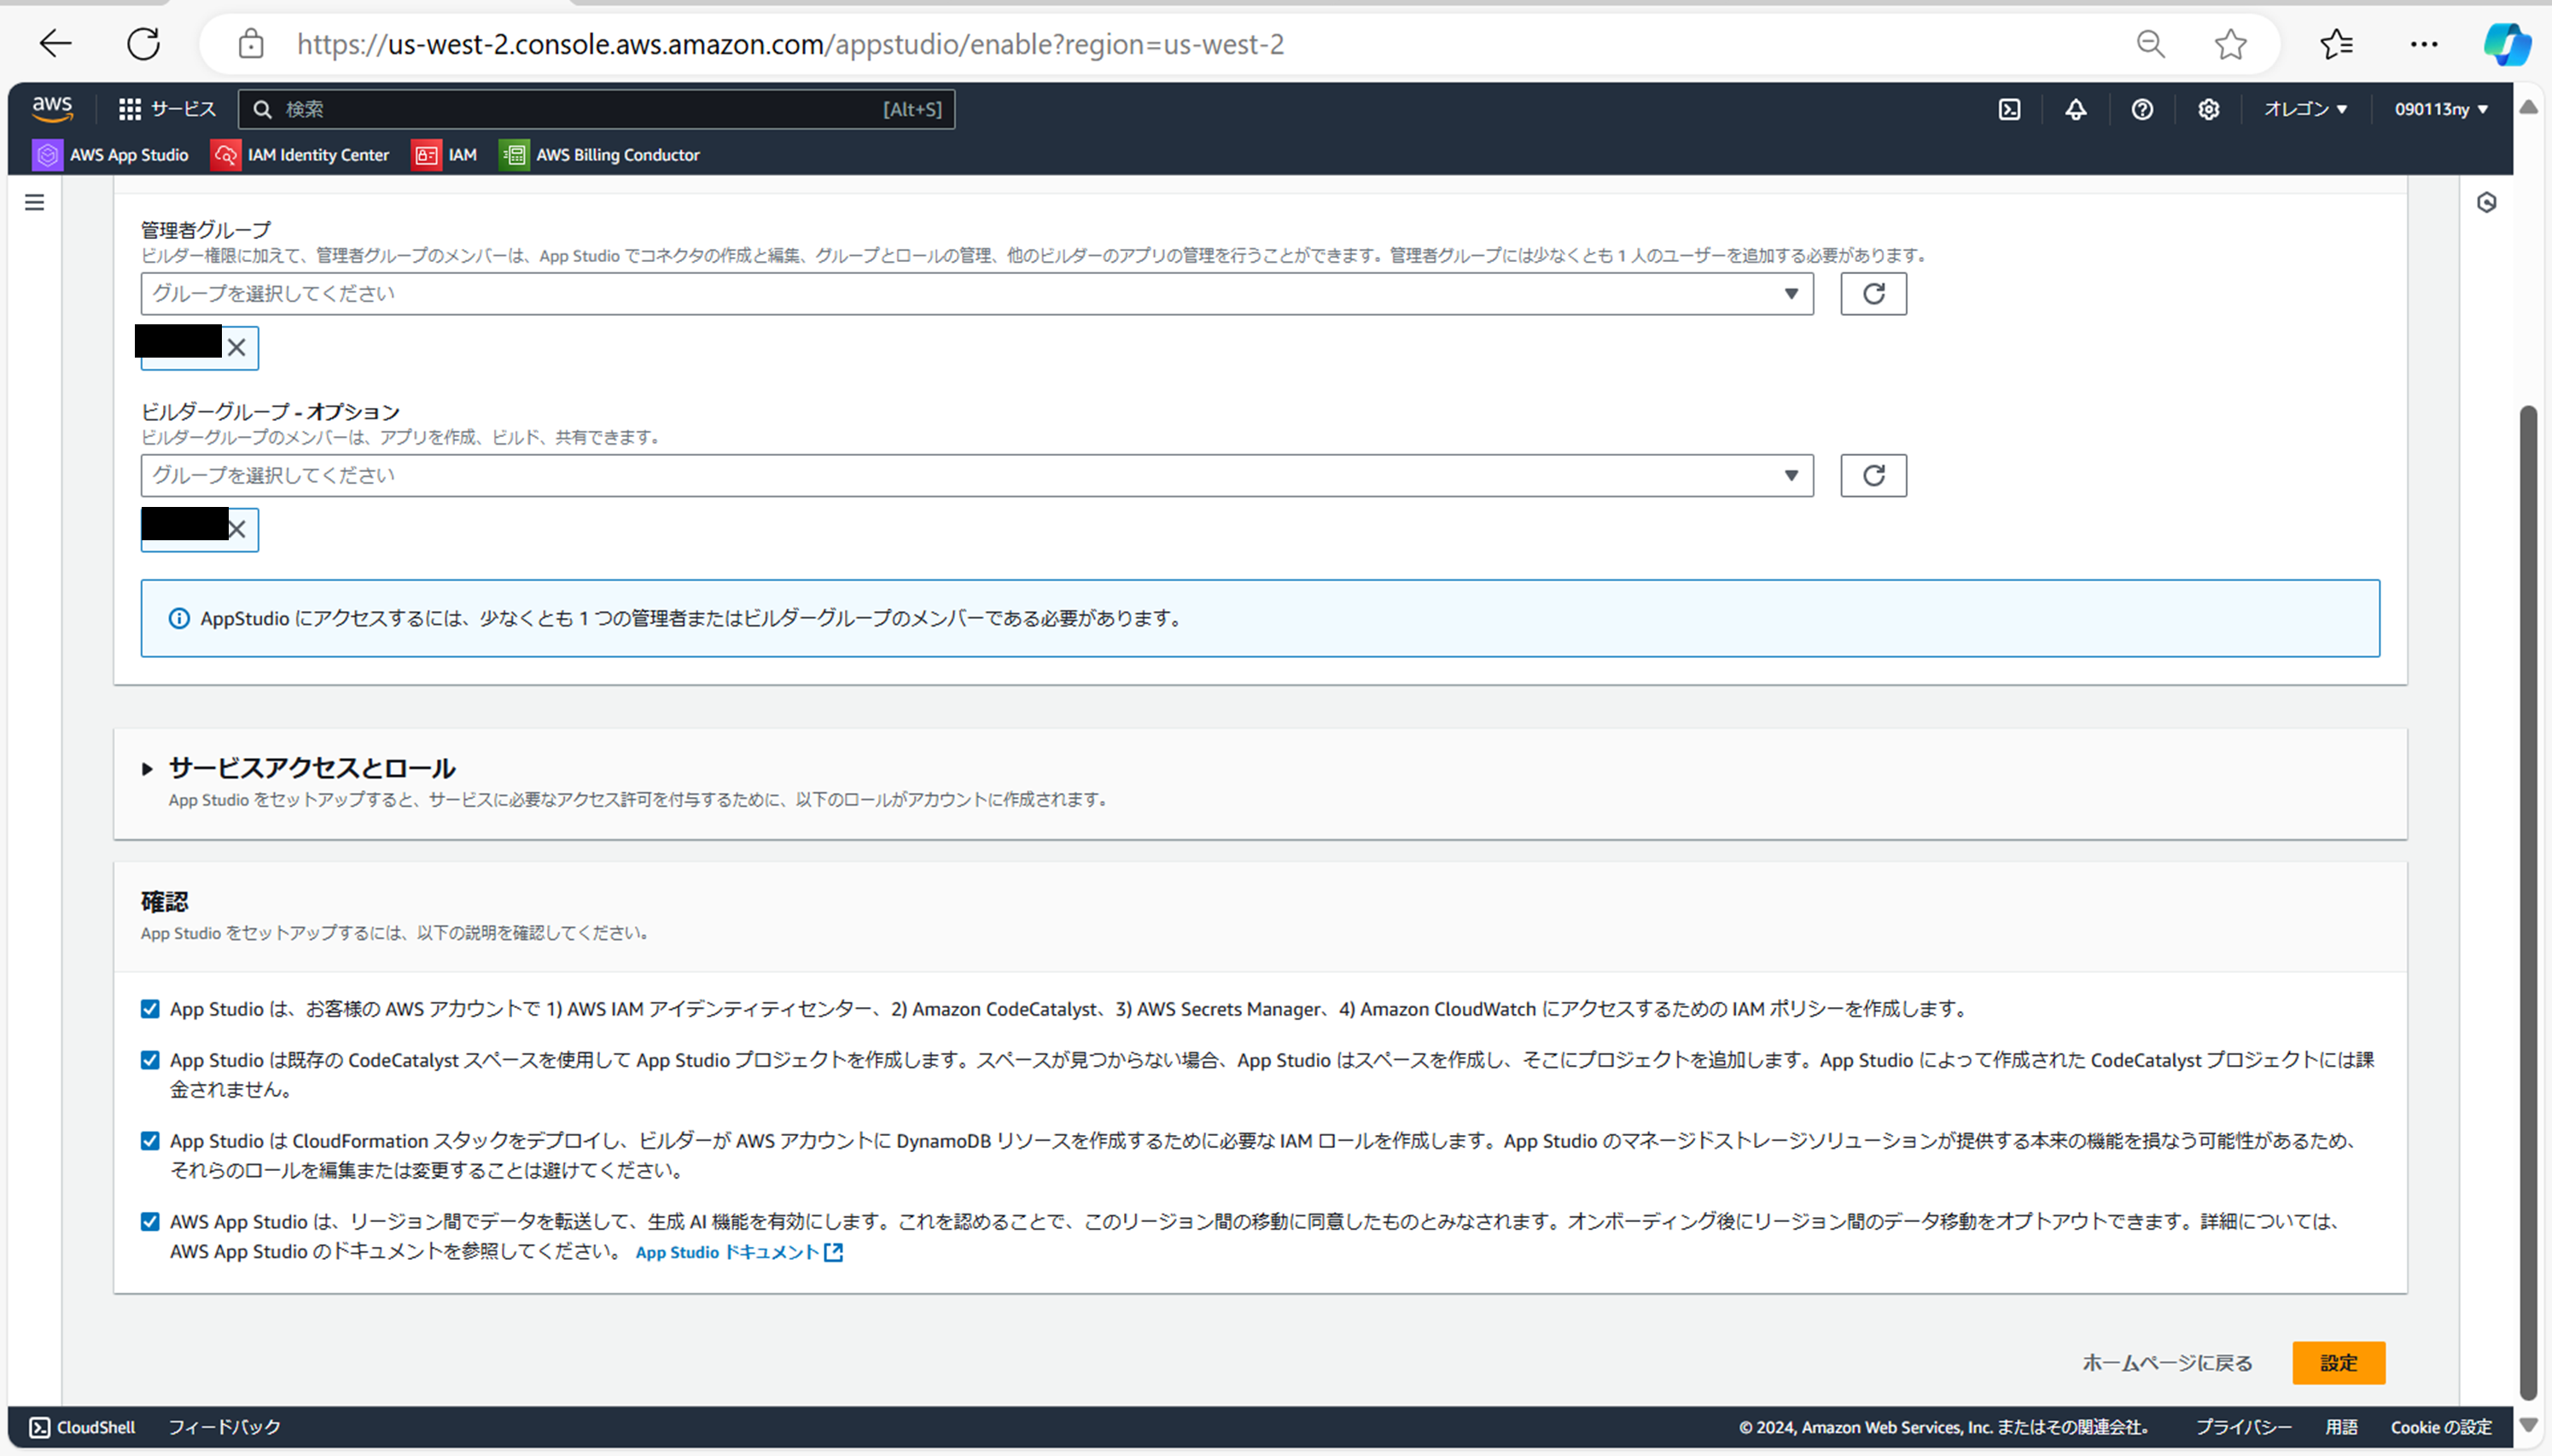
Task: Toggle the cross-region data transfer checkbox
Action: tap(150, 1221)
